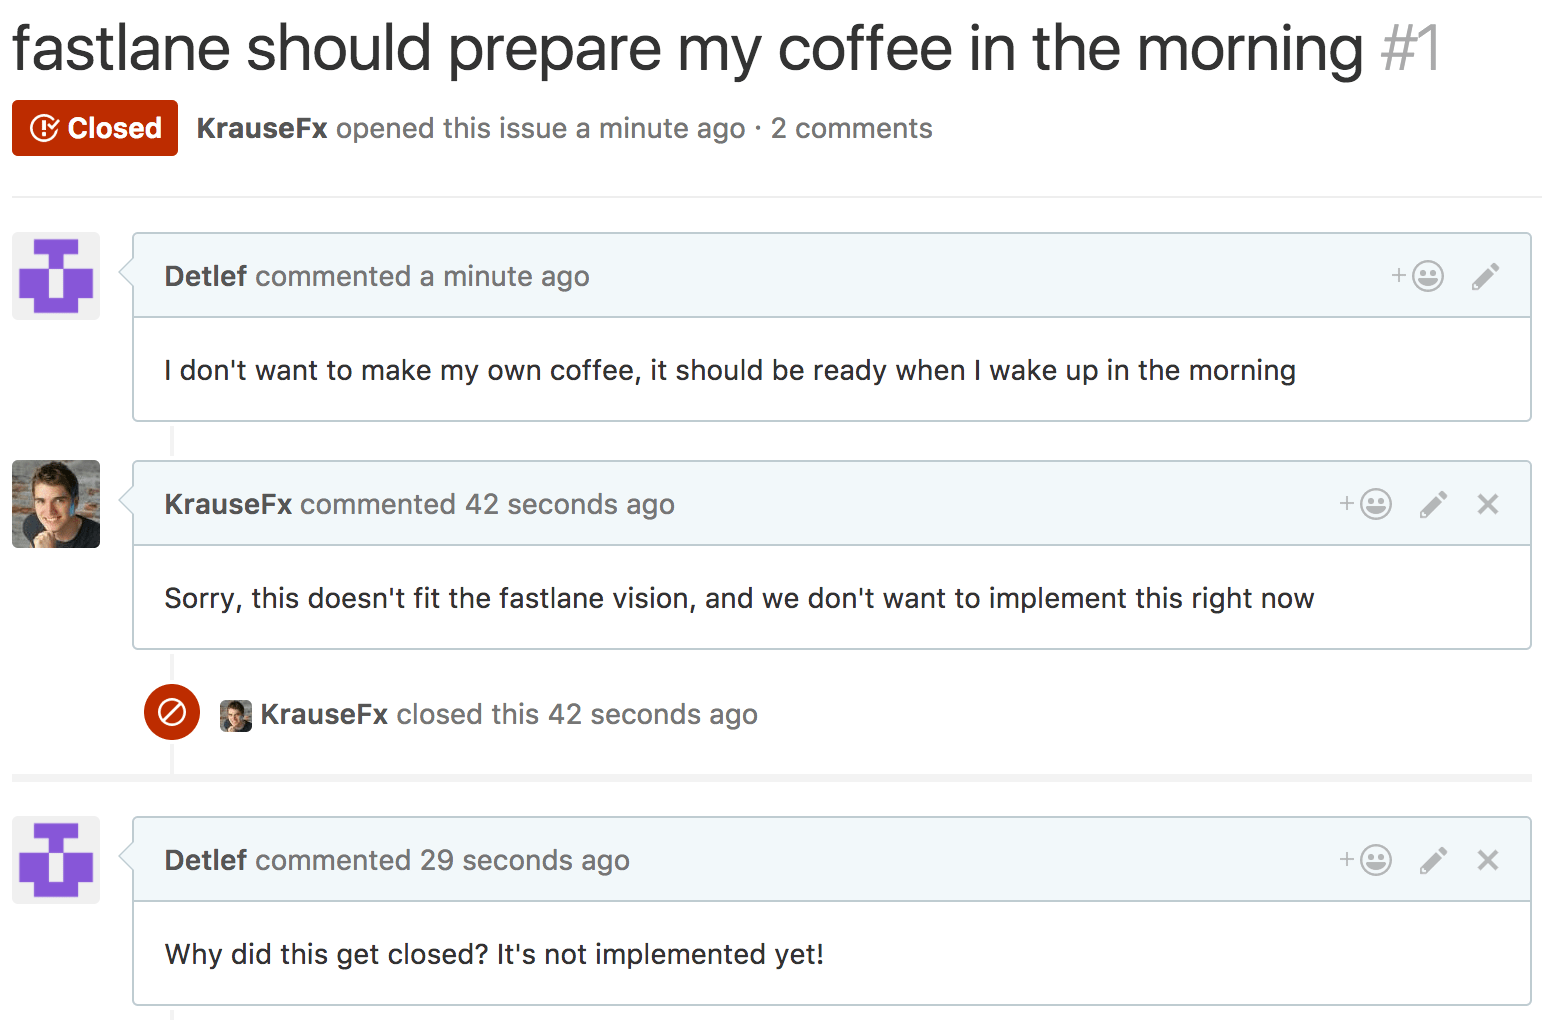
Task: Click KrauseFx name in comment header
Action: 228,504
